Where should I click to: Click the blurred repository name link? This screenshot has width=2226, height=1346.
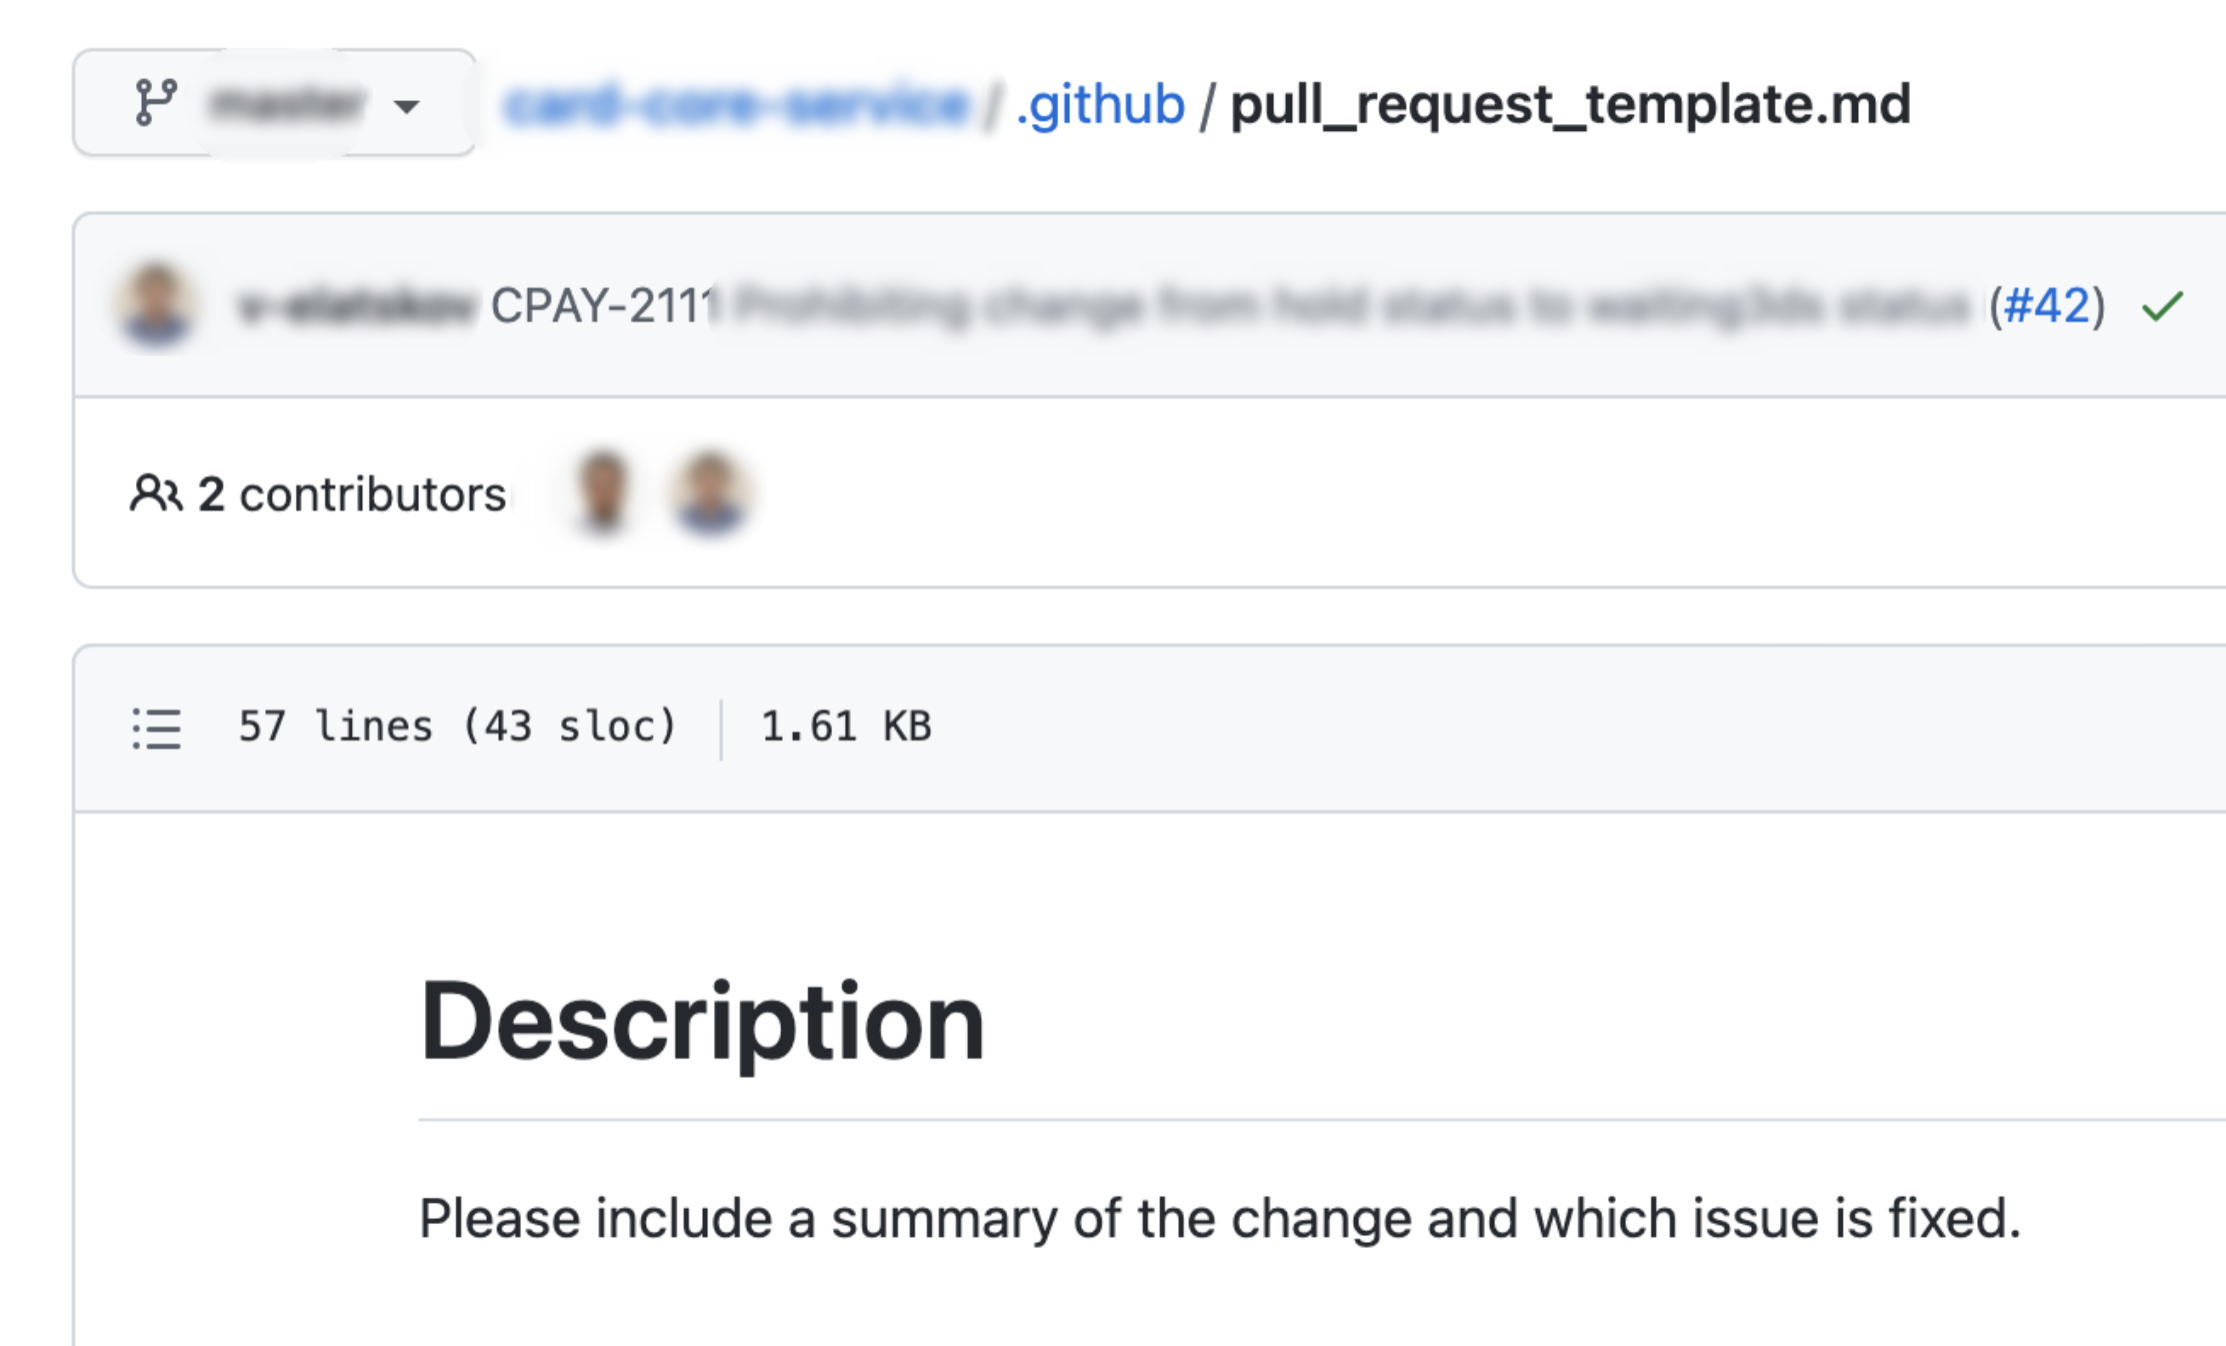click(x=735, y=104)
